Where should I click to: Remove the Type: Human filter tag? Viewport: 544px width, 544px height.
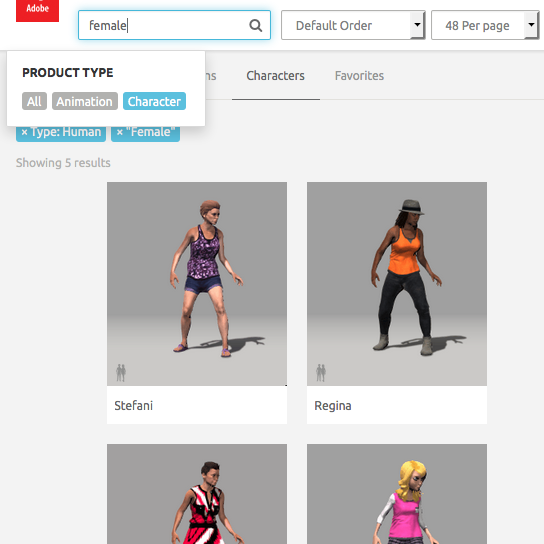pyautogui.click(x=24, y=132)
